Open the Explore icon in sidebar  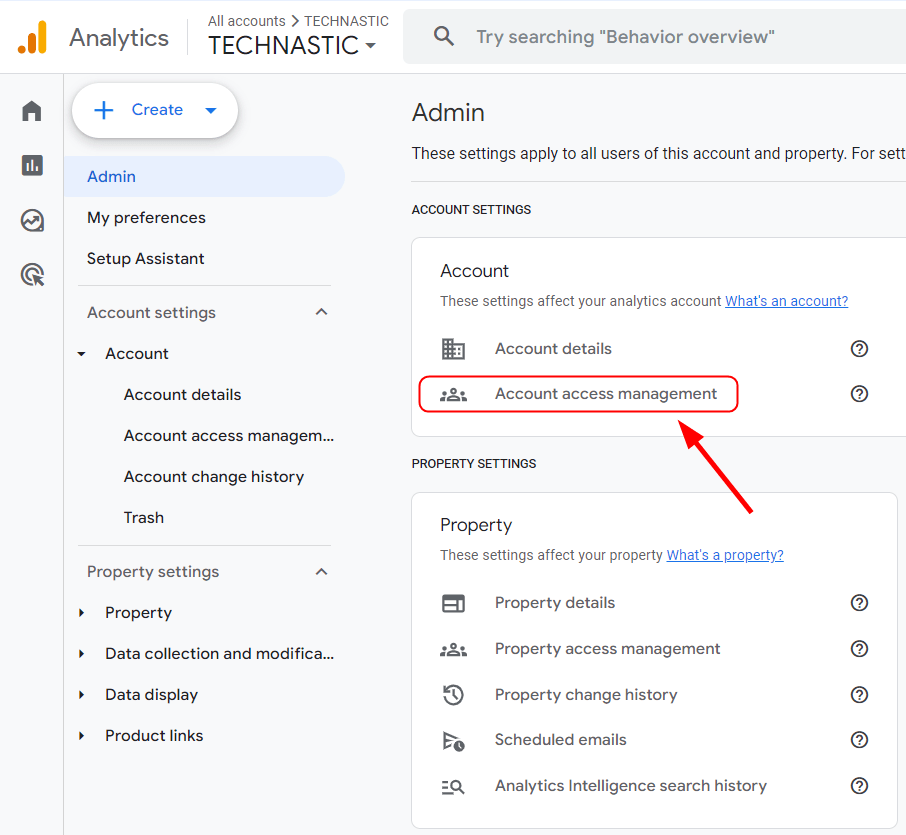coord(32,220)
